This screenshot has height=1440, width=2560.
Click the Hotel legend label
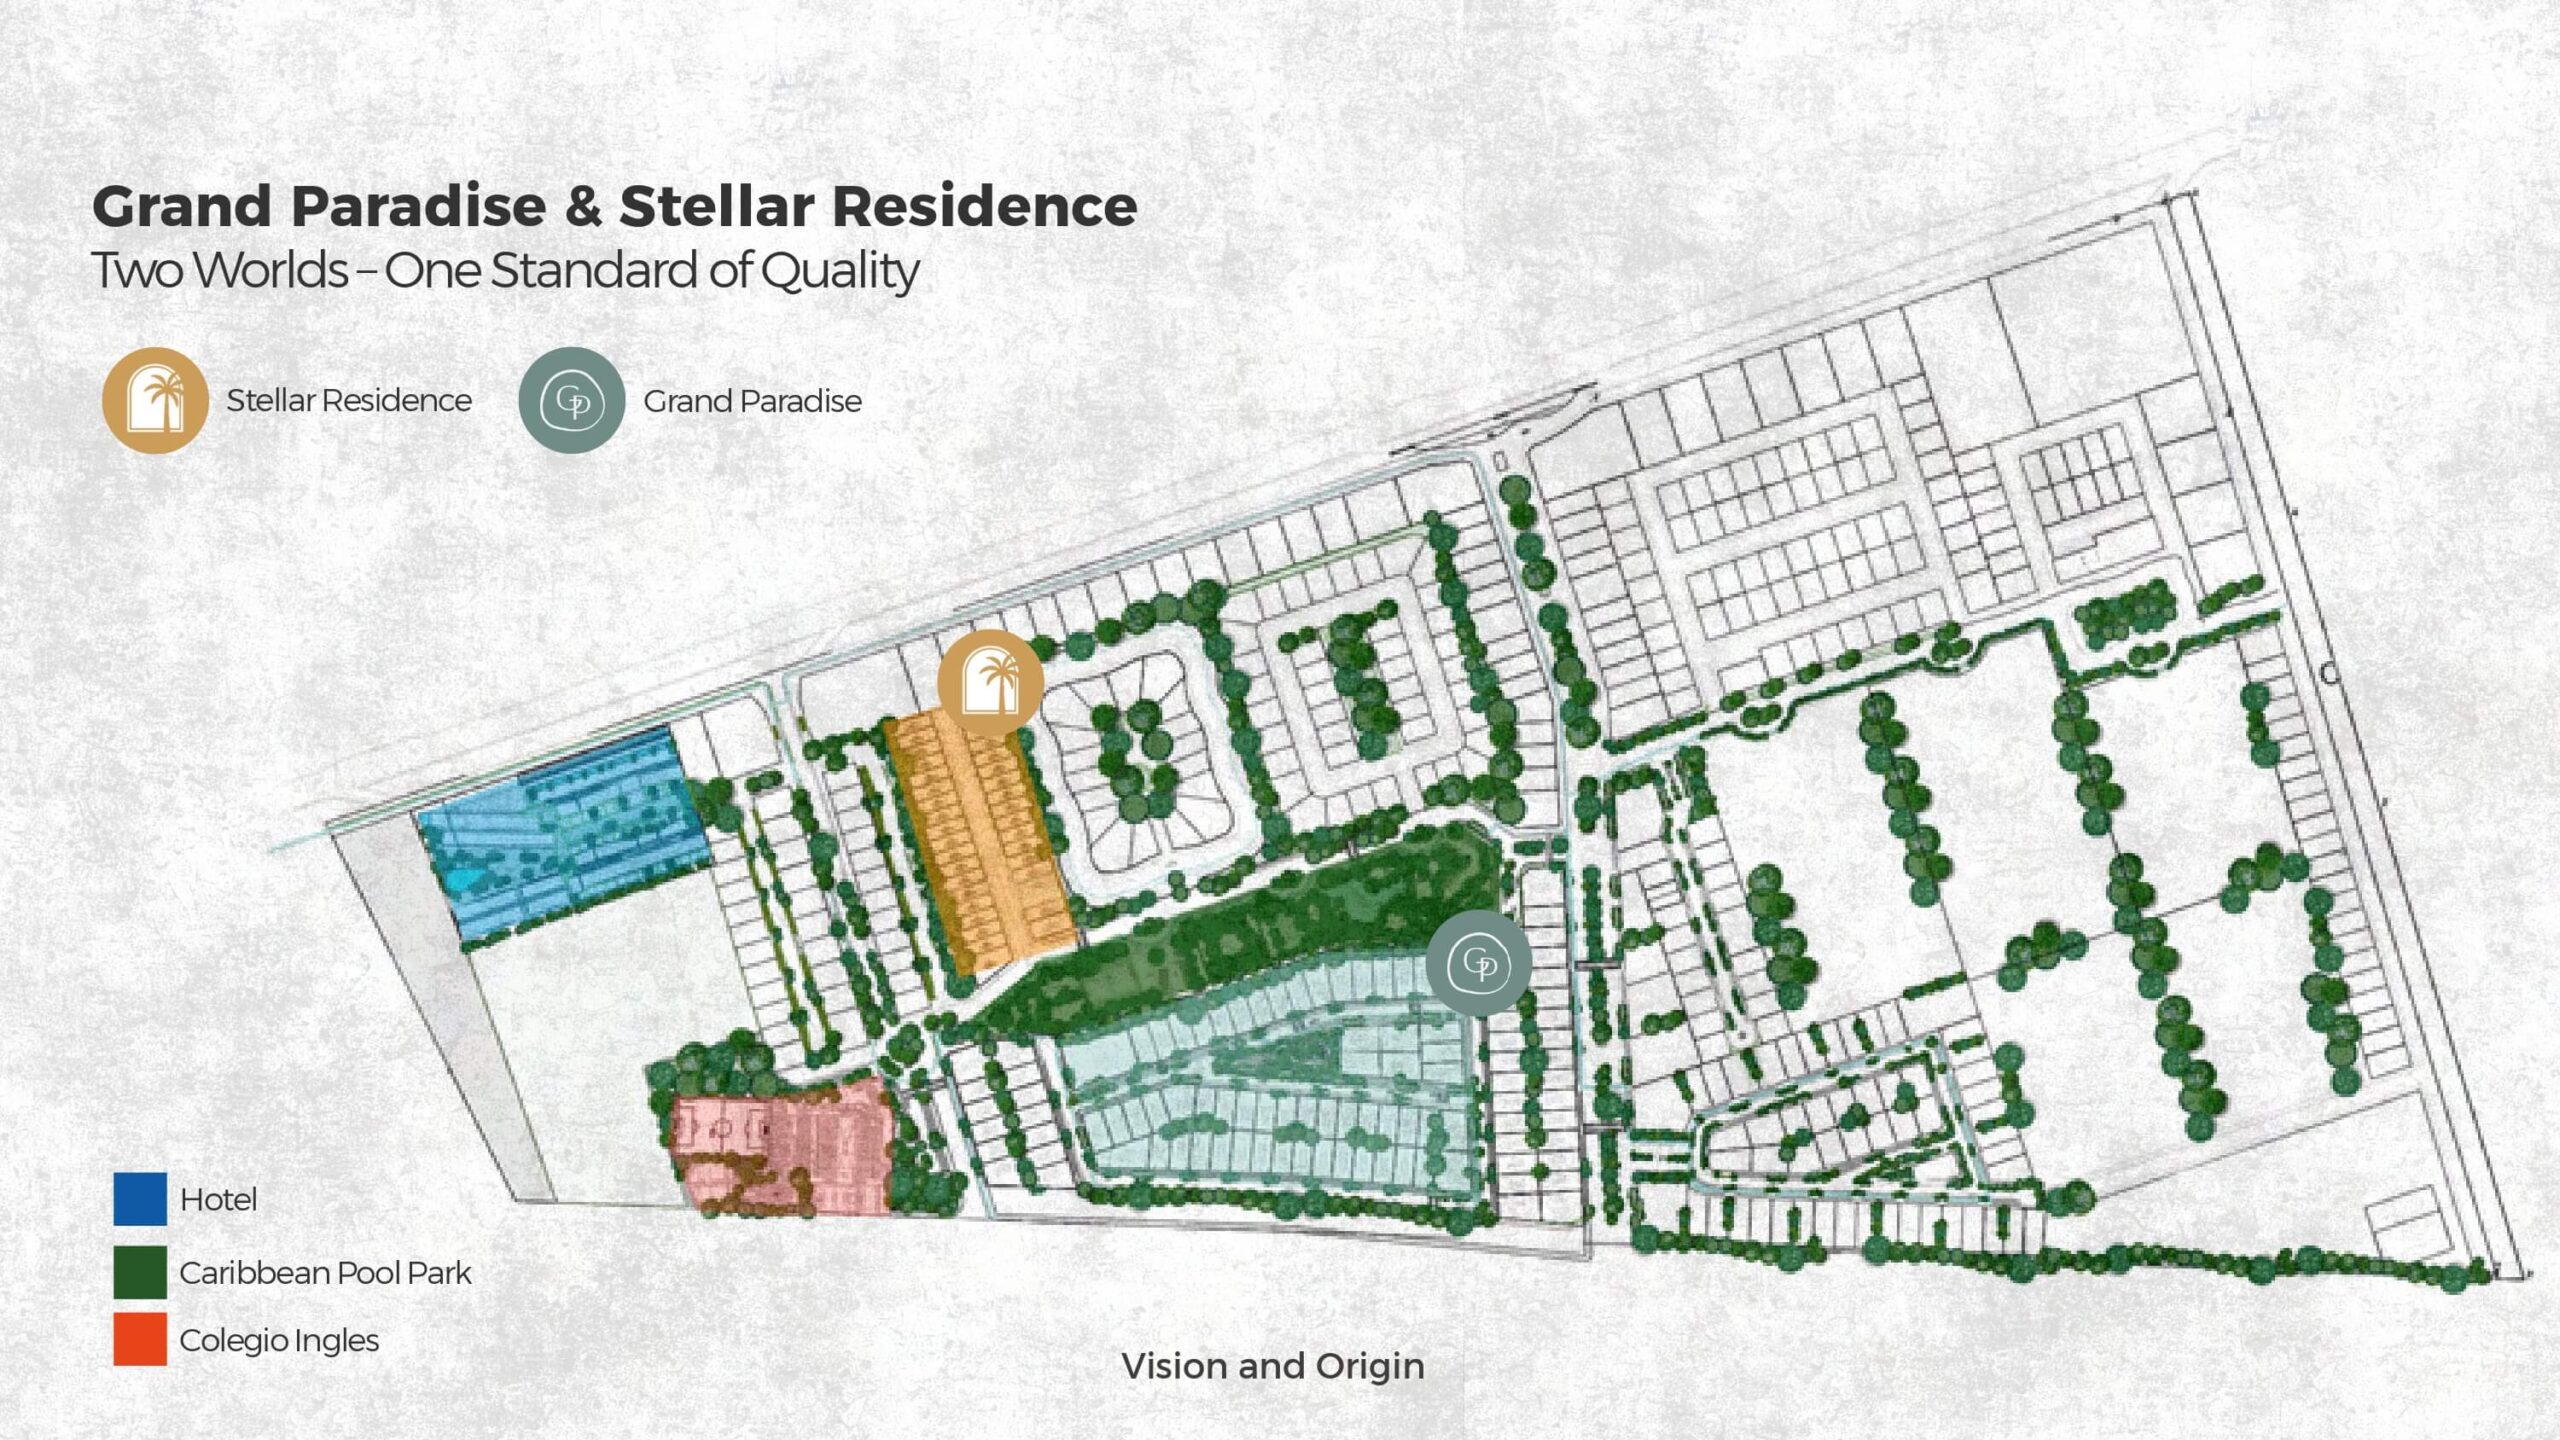(x=218, y=1199)
